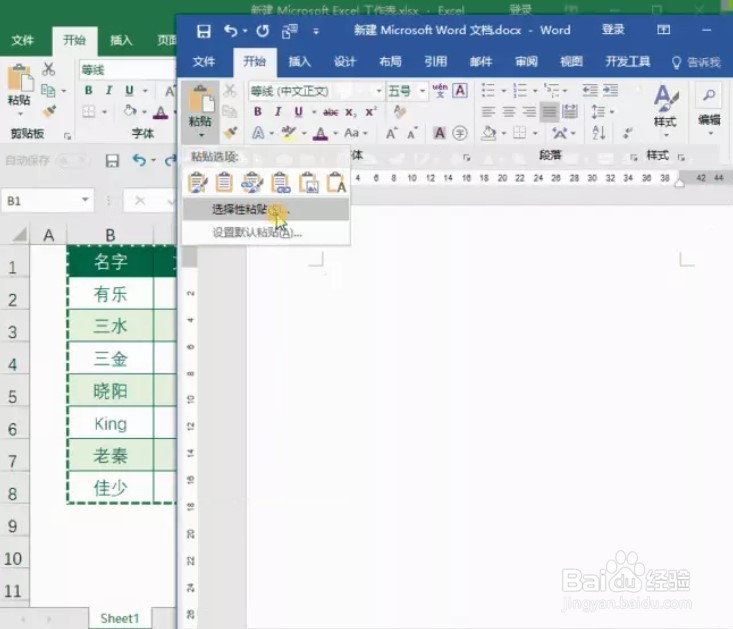
Task: Open Word font size dropdown
Action: point(422,91)
